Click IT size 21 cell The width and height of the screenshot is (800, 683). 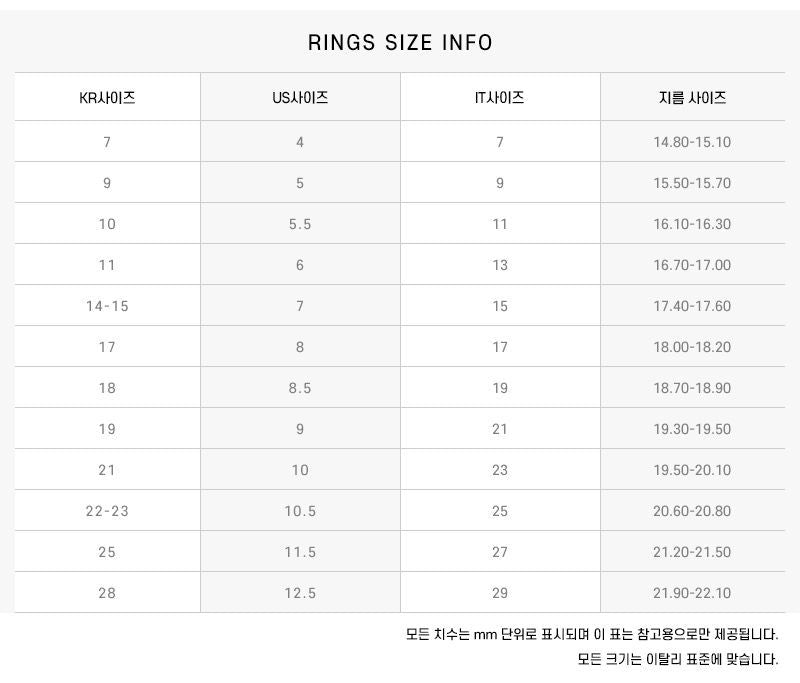pos(500,429)
